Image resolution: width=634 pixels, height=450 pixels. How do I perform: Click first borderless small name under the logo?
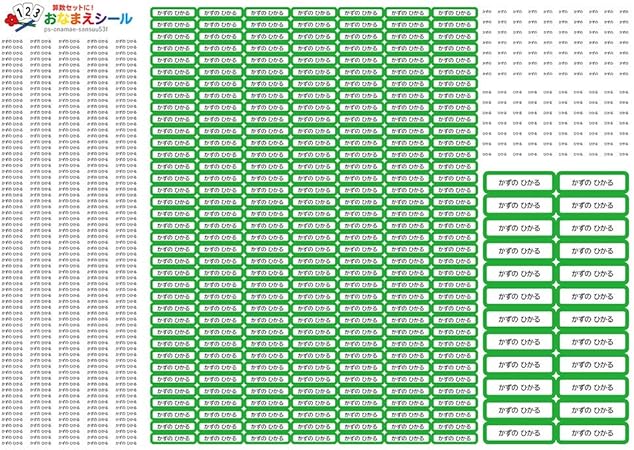click(x=13, y=42)
